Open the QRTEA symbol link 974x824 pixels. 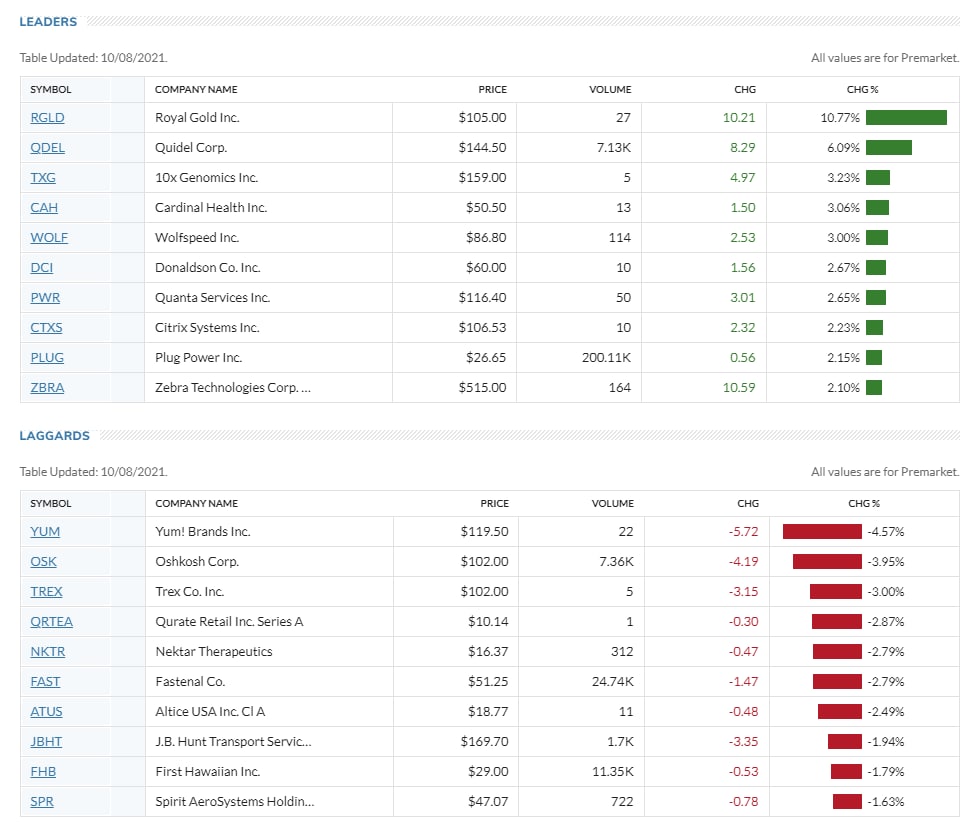point(52,622)
